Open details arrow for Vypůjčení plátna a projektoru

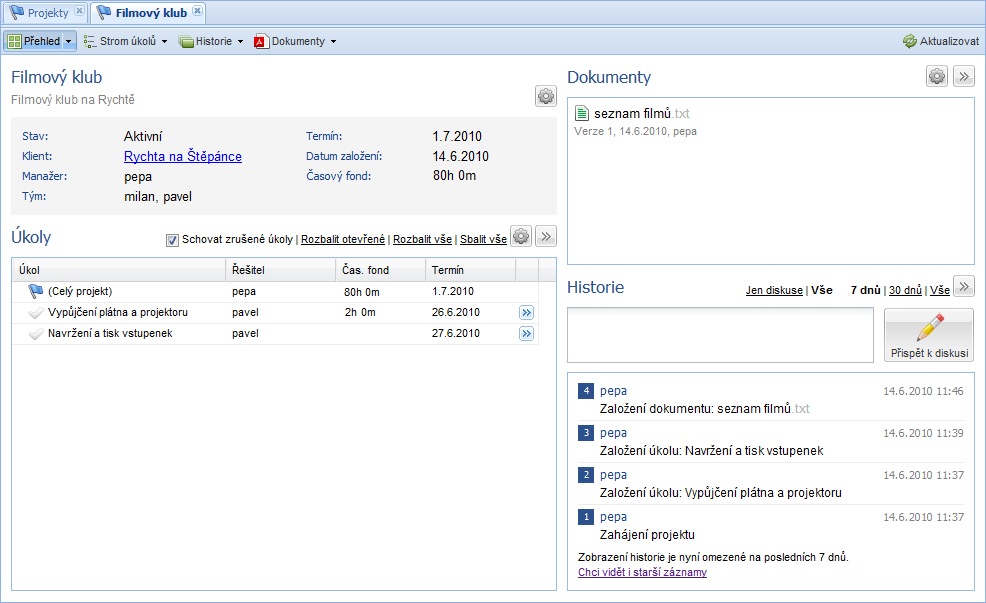pyautogui.click(x=526, y=312)
